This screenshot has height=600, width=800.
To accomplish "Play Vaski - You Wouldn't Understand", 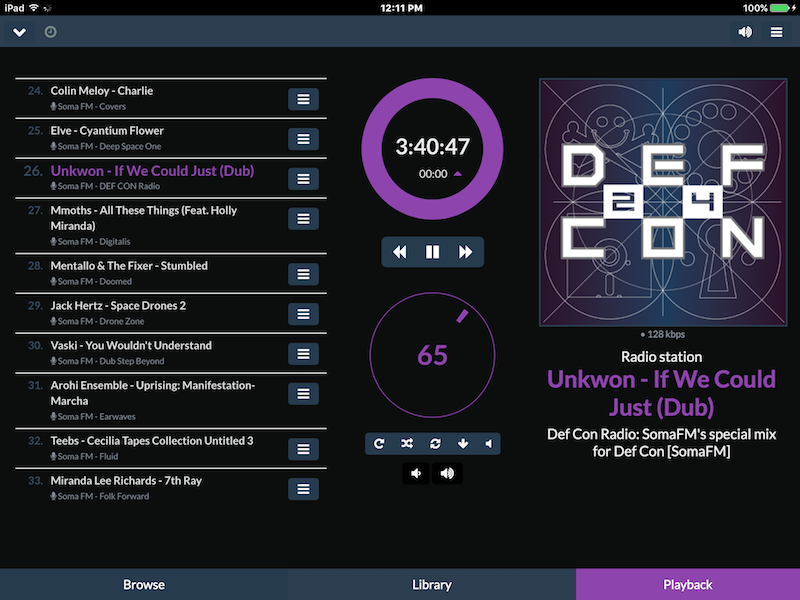I will coord(131,345).
